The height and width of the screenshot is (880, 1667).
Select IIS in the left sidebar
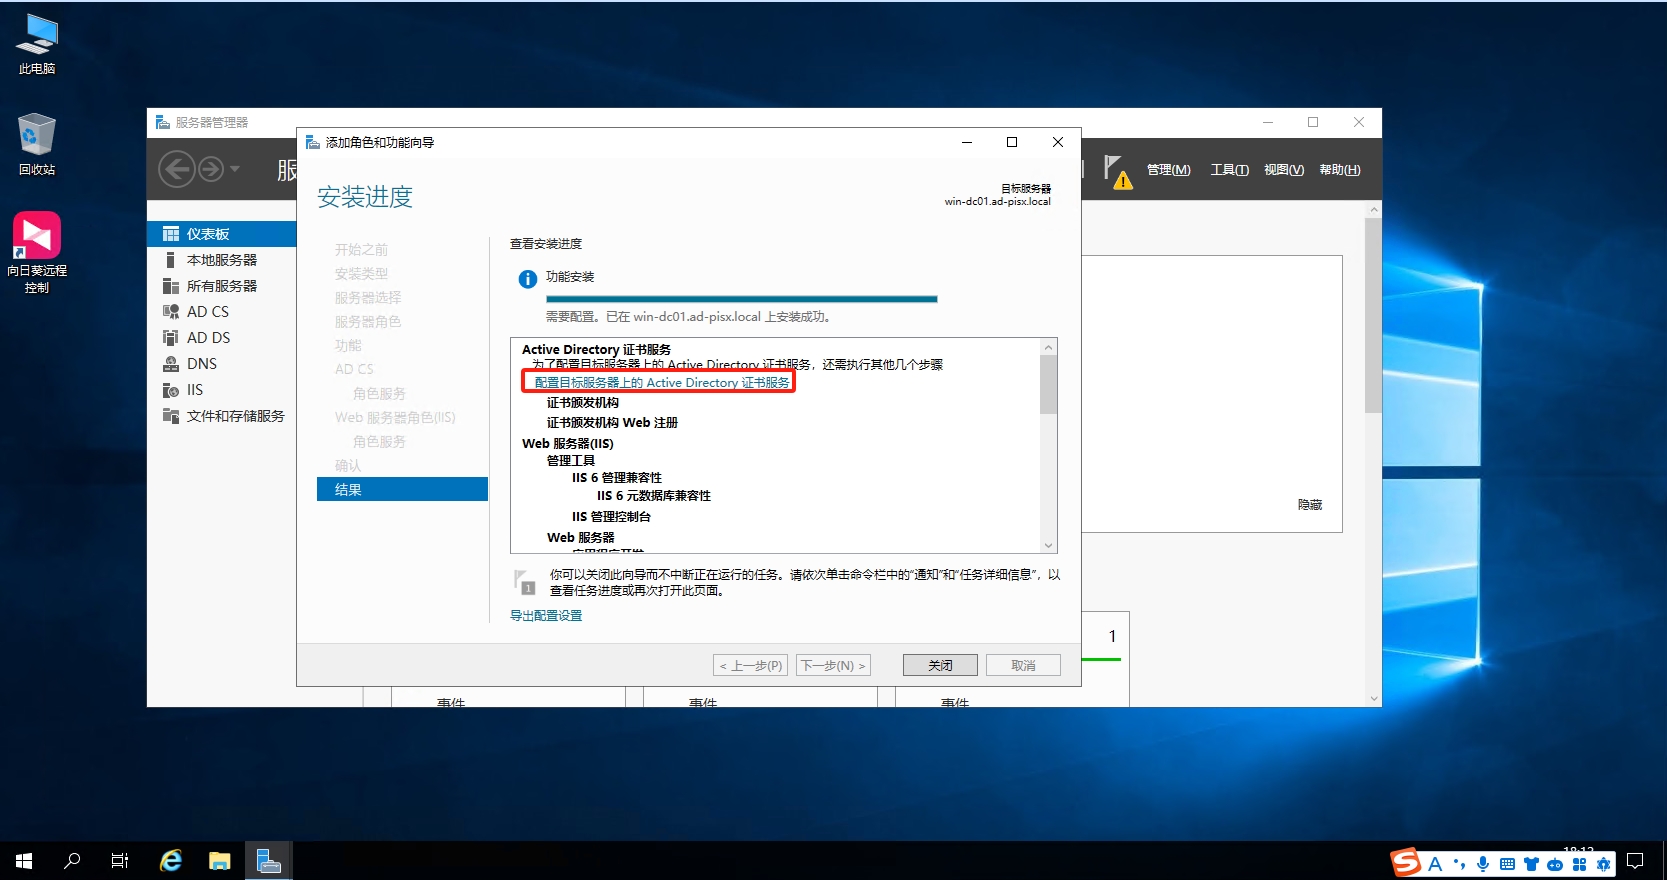(194, 390)
